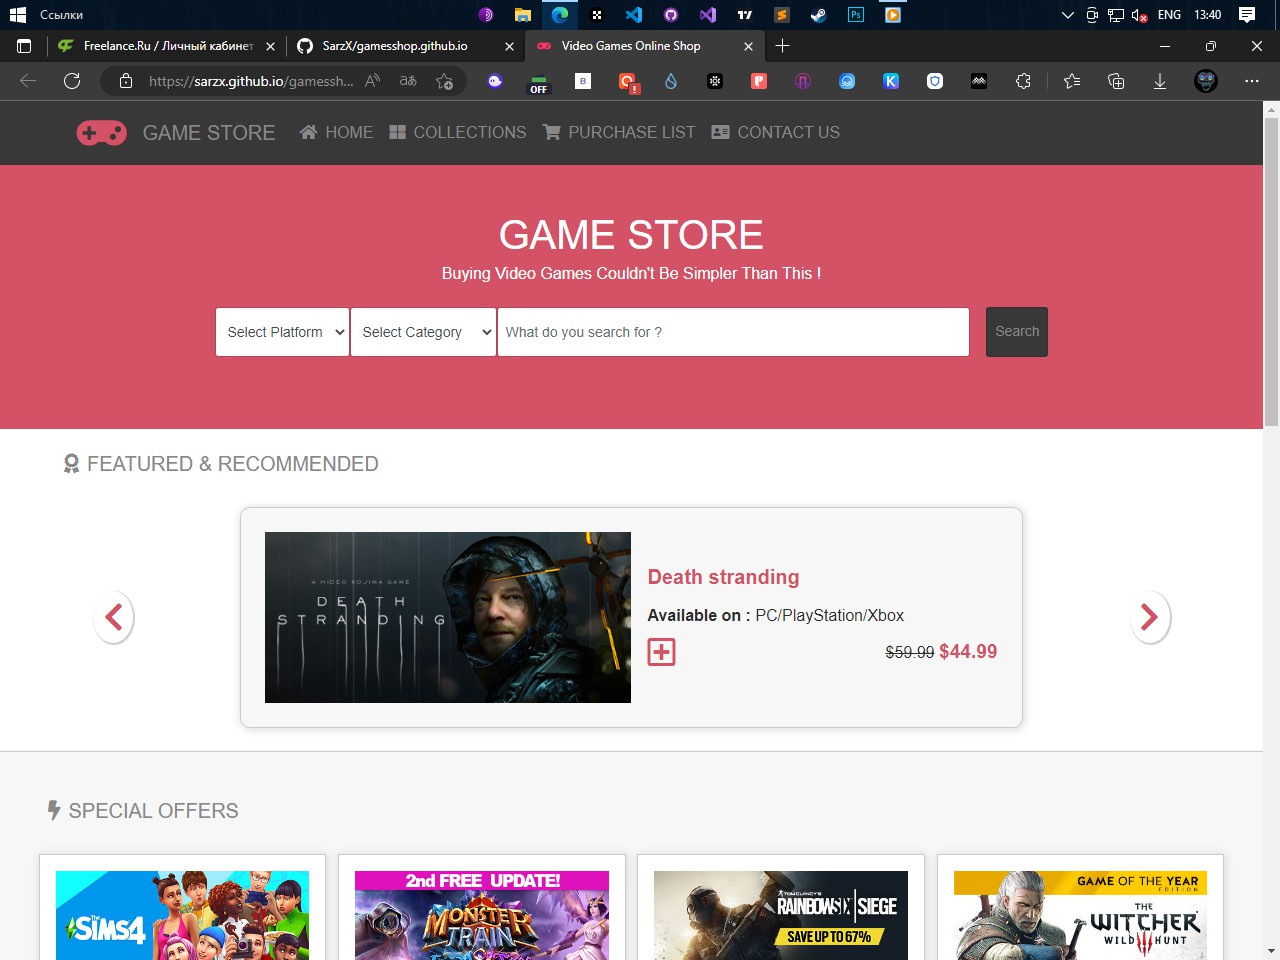Image resolution: width=1280 pixels, height=960 pixels.
Task: Open the Monster Train offer thumbnail
Action: (x=482, y=915)
